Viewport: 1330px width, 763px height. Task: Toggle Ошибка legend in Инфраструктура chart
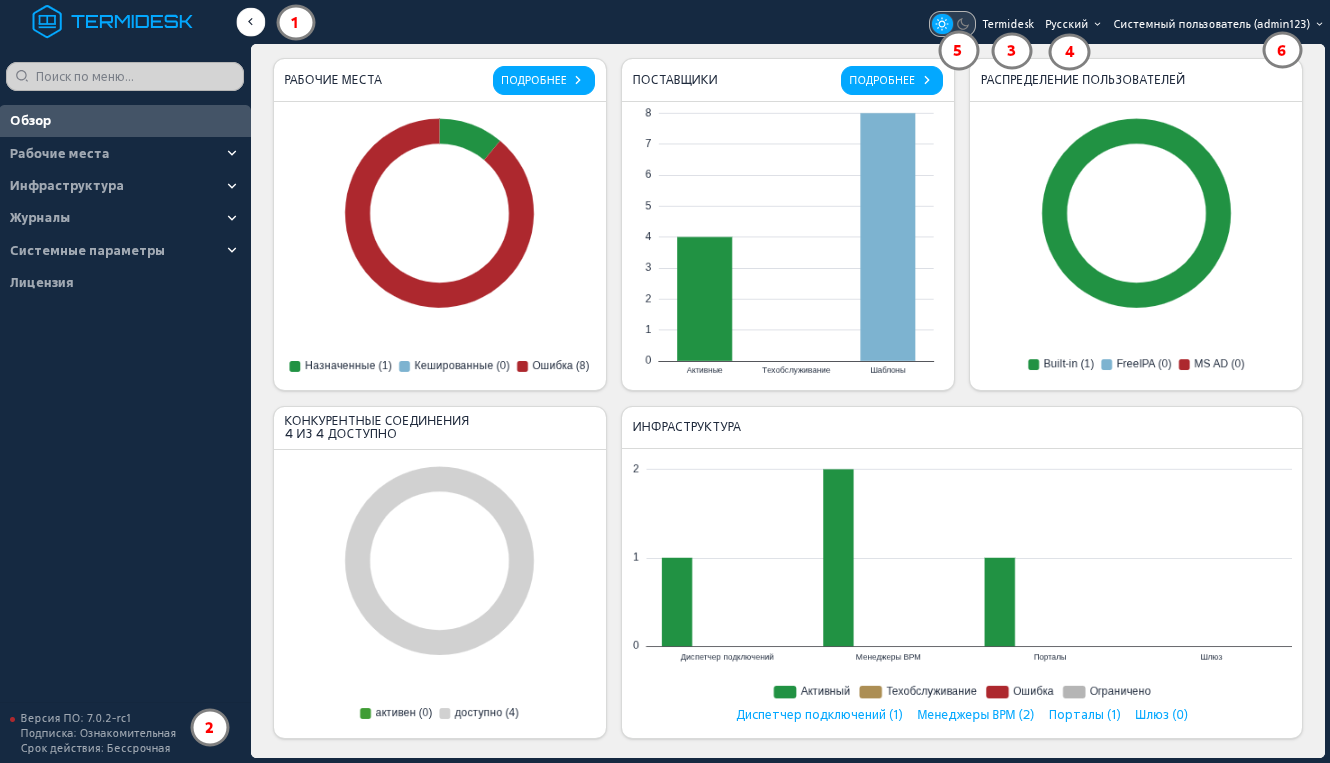1020,692
